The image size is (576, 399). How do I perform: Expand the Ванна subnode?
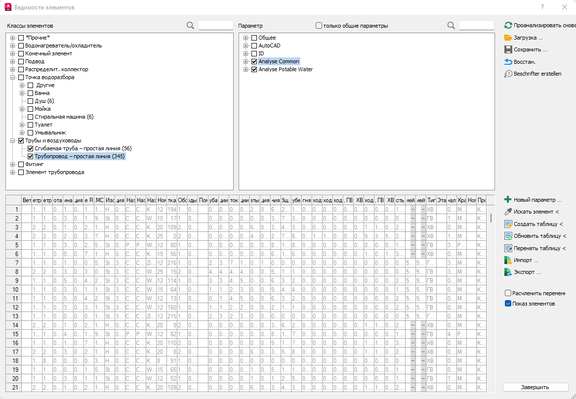pos(22,93)
